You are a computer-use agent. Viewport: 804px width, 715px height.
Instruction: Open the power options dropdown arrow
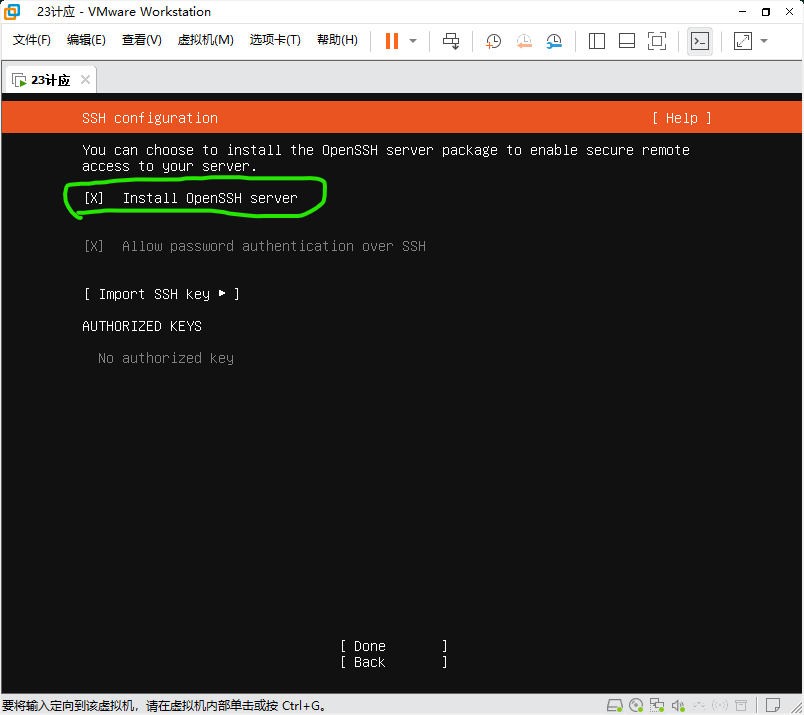click(x=413, y=41)
